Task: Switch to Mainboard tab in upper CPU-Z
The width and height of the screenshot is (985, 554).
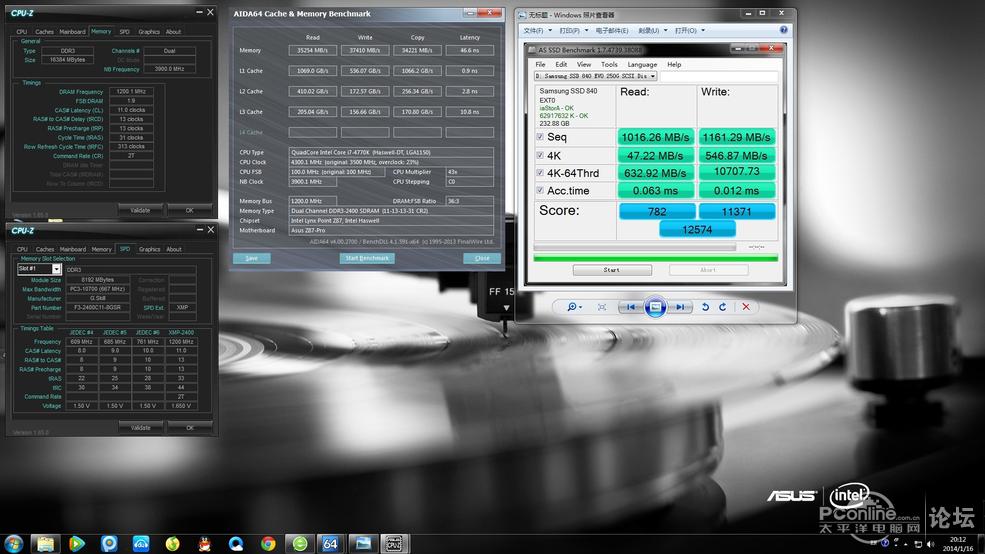Action: [x=72, y=31]
